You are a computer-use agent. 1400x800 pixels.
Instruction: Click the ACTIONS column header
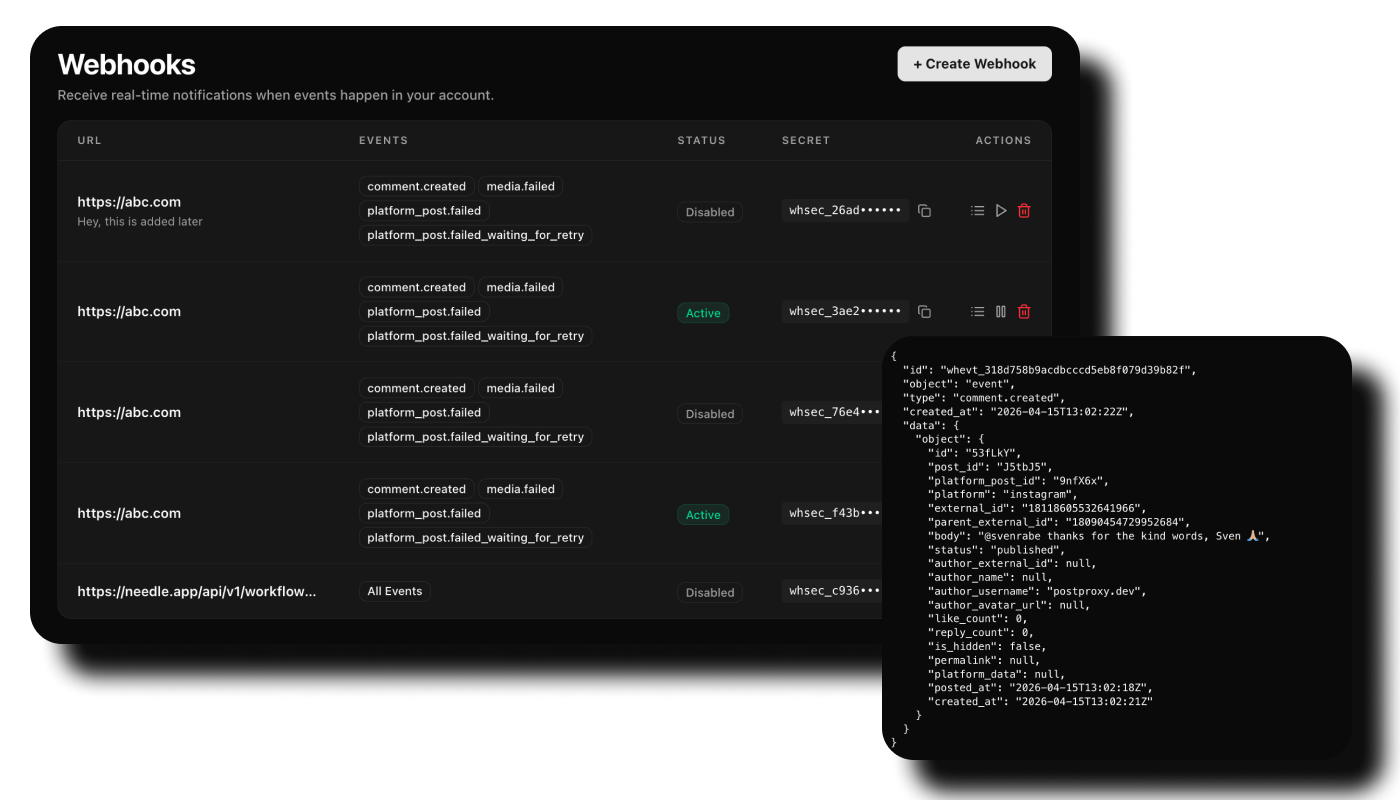point(1003,141)
